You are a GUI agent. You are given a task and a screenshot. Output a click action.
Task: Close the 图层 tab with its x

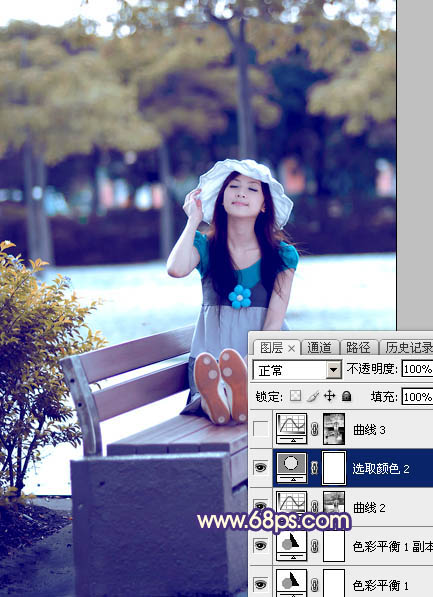point(291,348)
